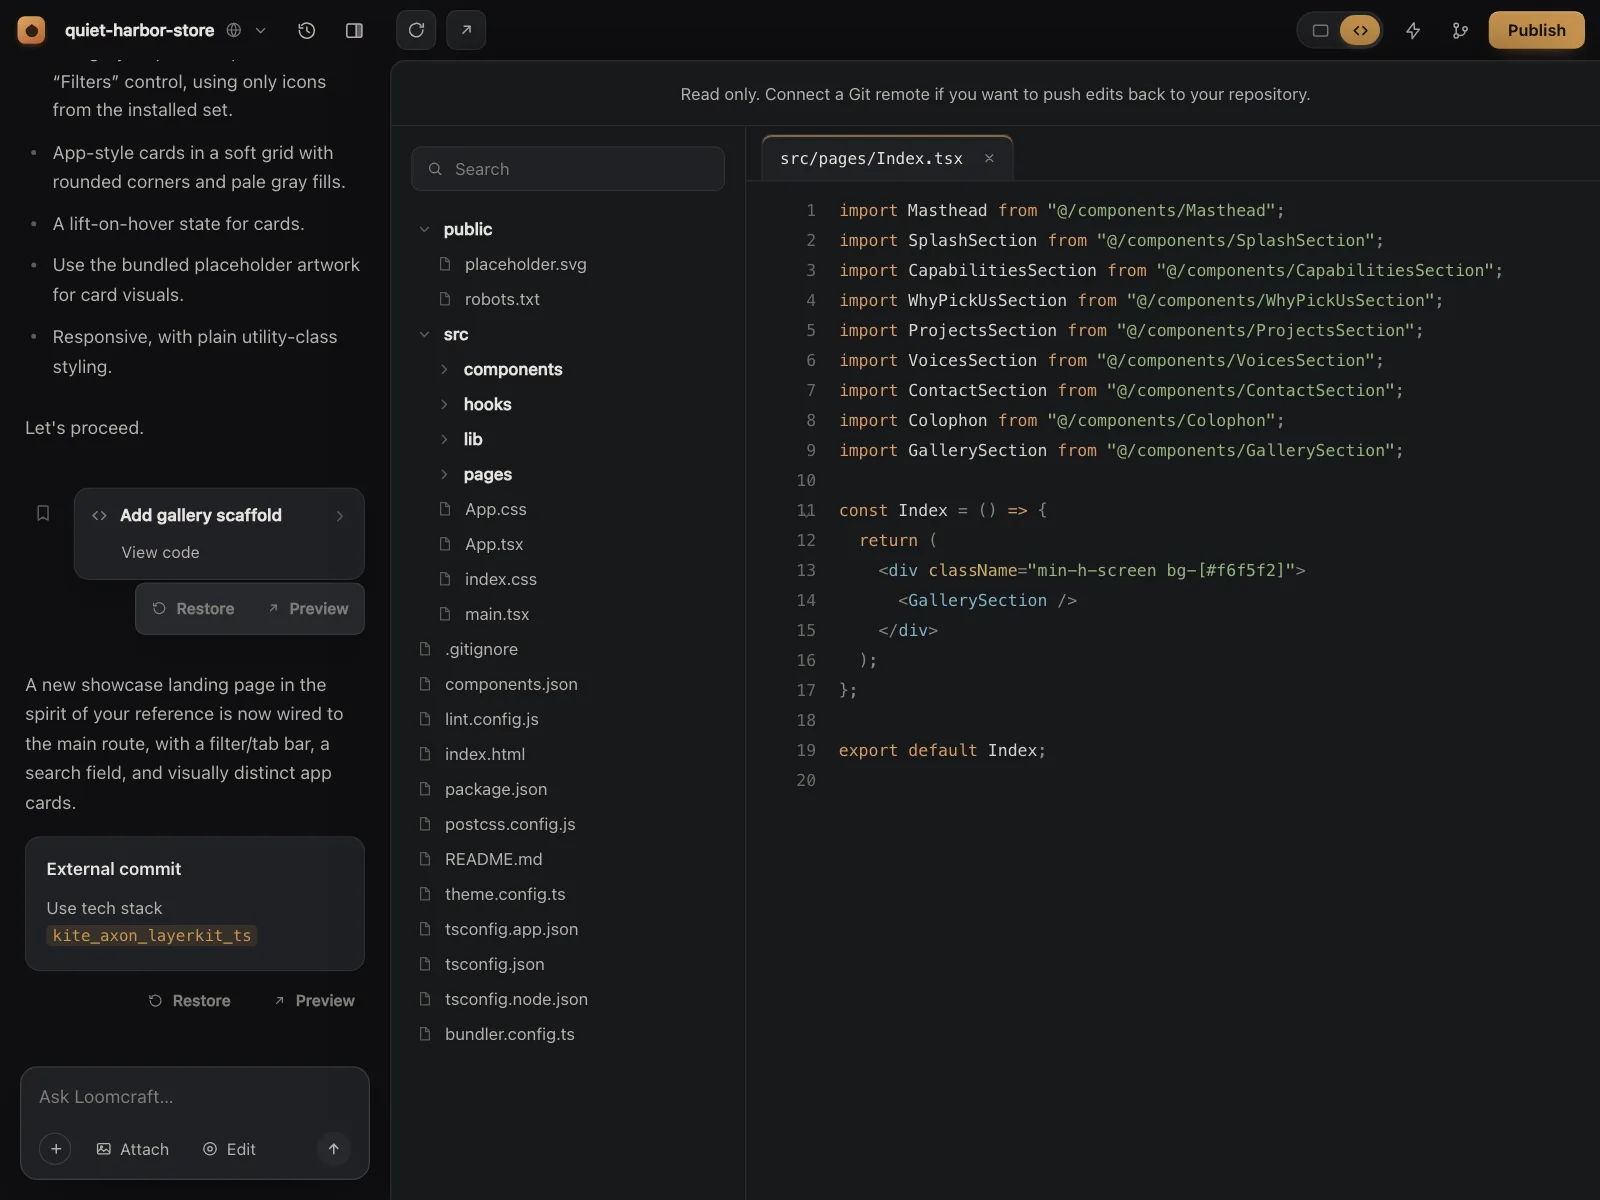The width and height of the screenshot is (1600, 1200).
Task: Toggle the sidebar panel layout icon
Action: coord(354,30)
